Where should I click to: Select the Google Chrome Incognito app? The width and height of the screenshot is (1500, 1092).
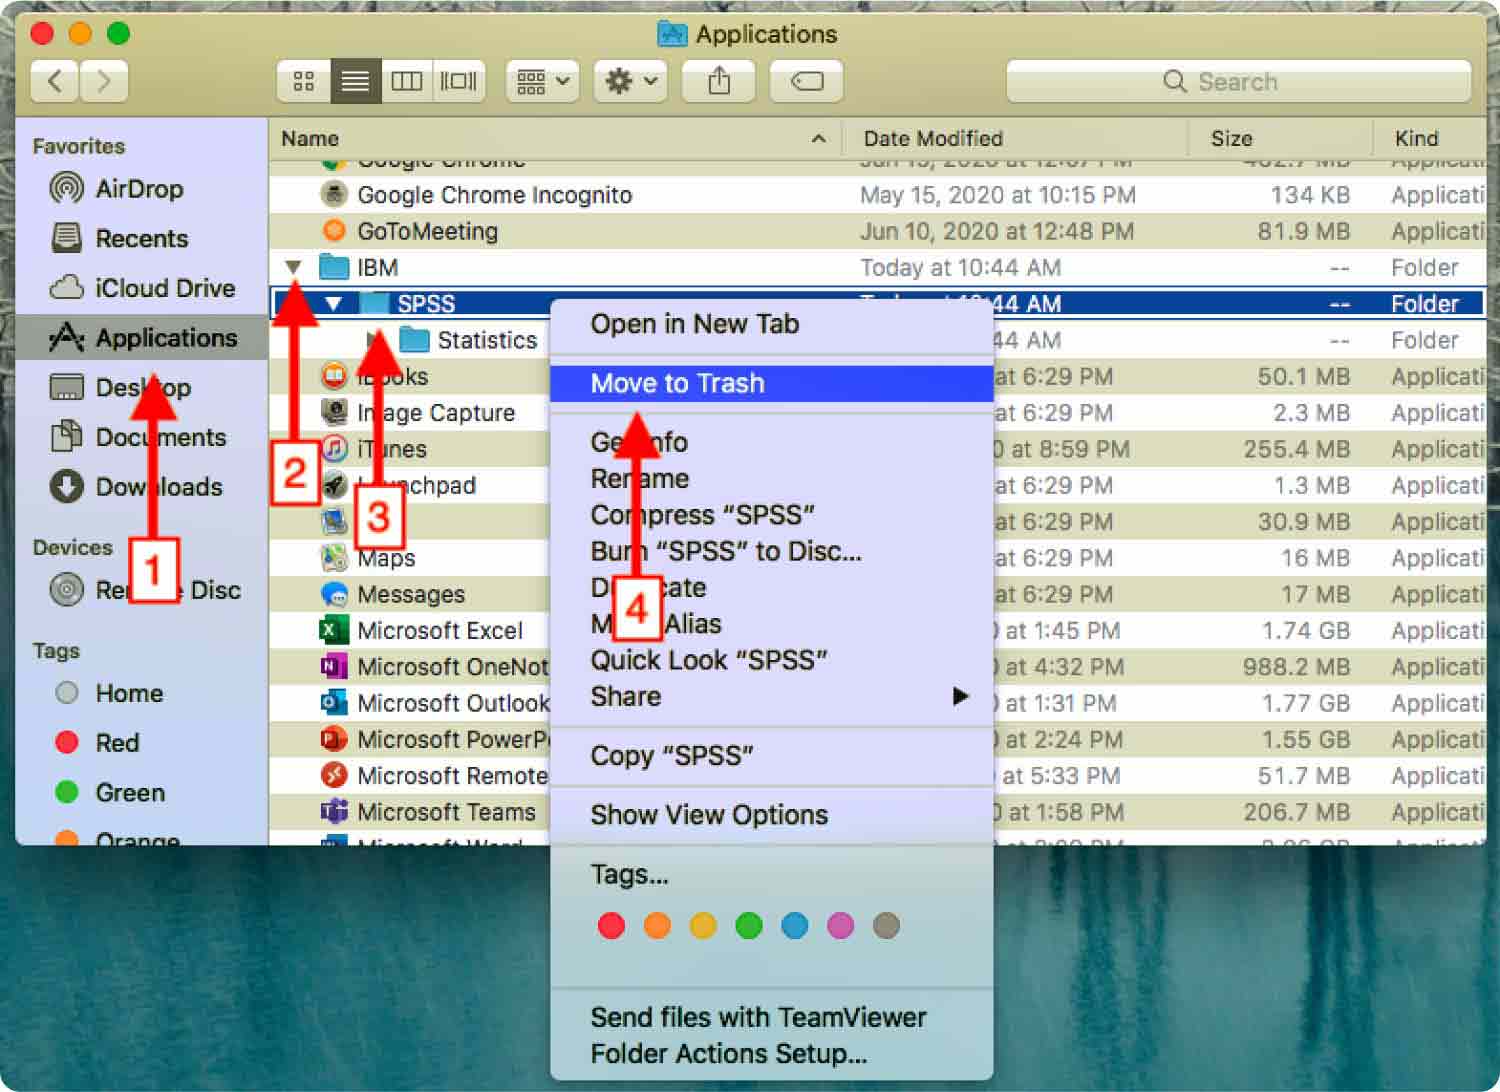tap(877, 195)
